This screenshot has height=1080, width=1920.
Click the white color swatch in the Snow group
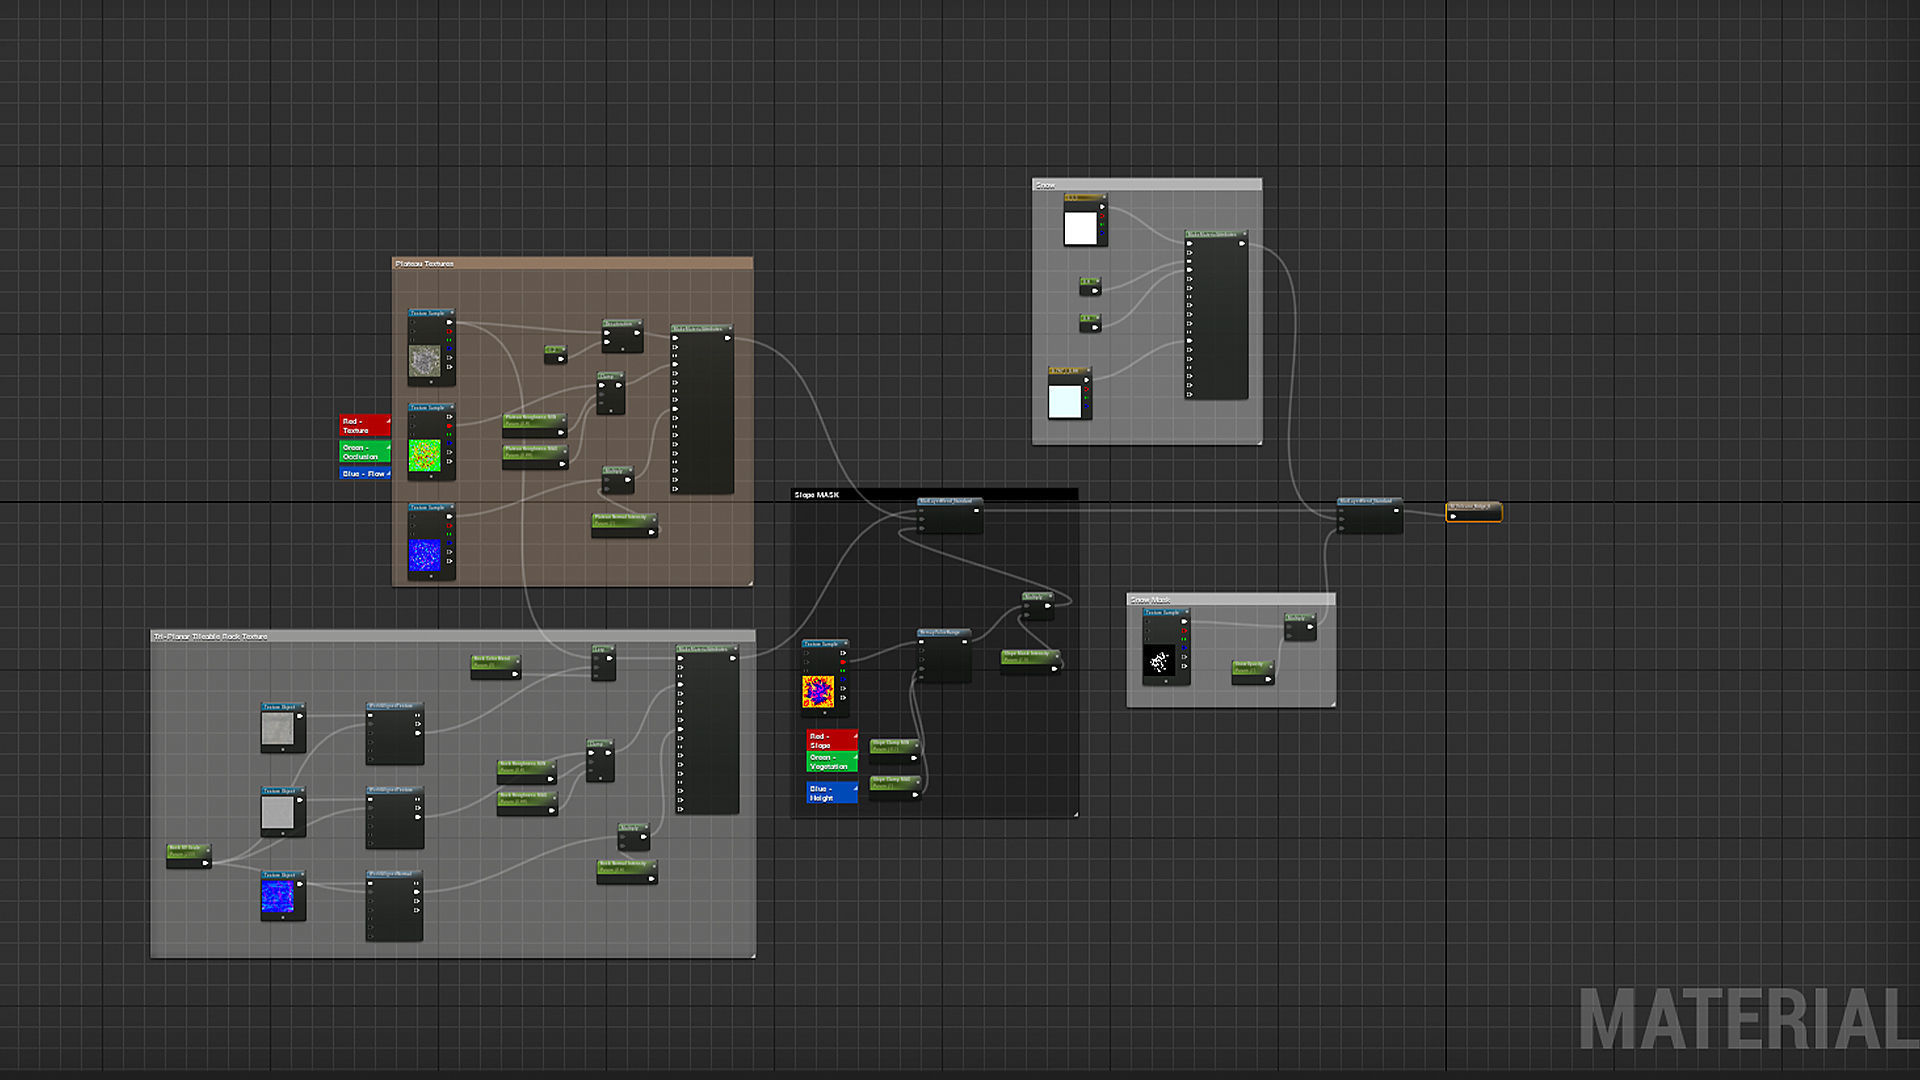(x=1080, y=228)
